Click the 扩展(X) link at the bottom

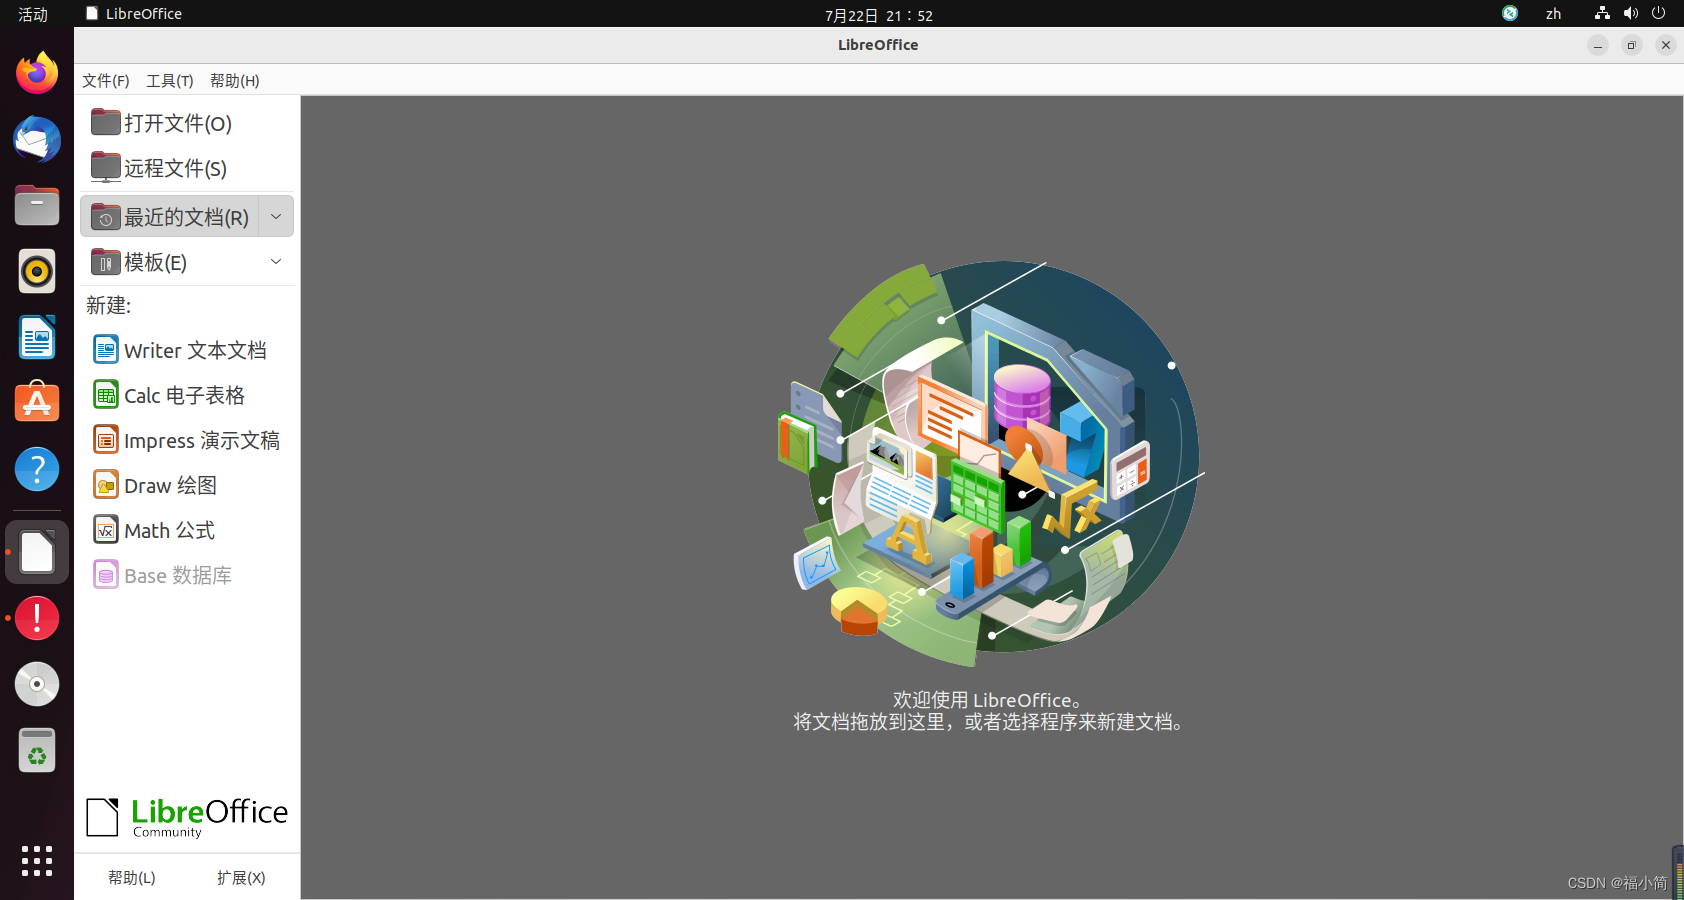click(x=240, y=877)
